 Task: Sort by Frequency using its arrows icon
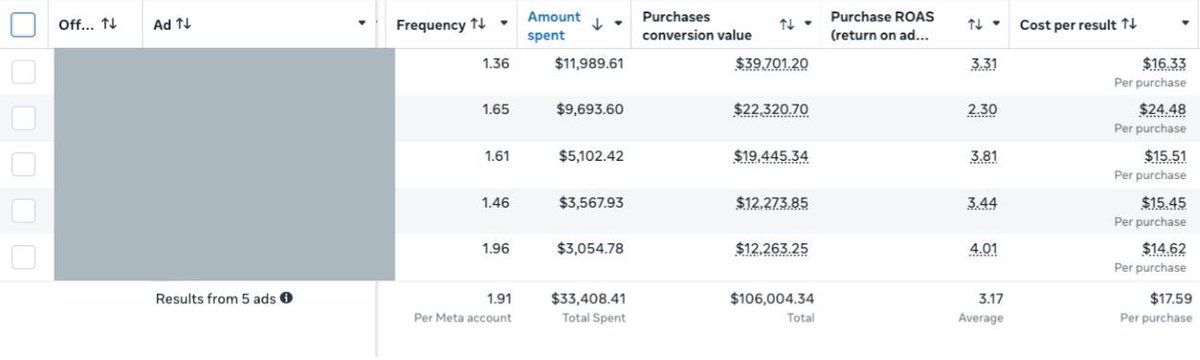(x=477, y=24)
